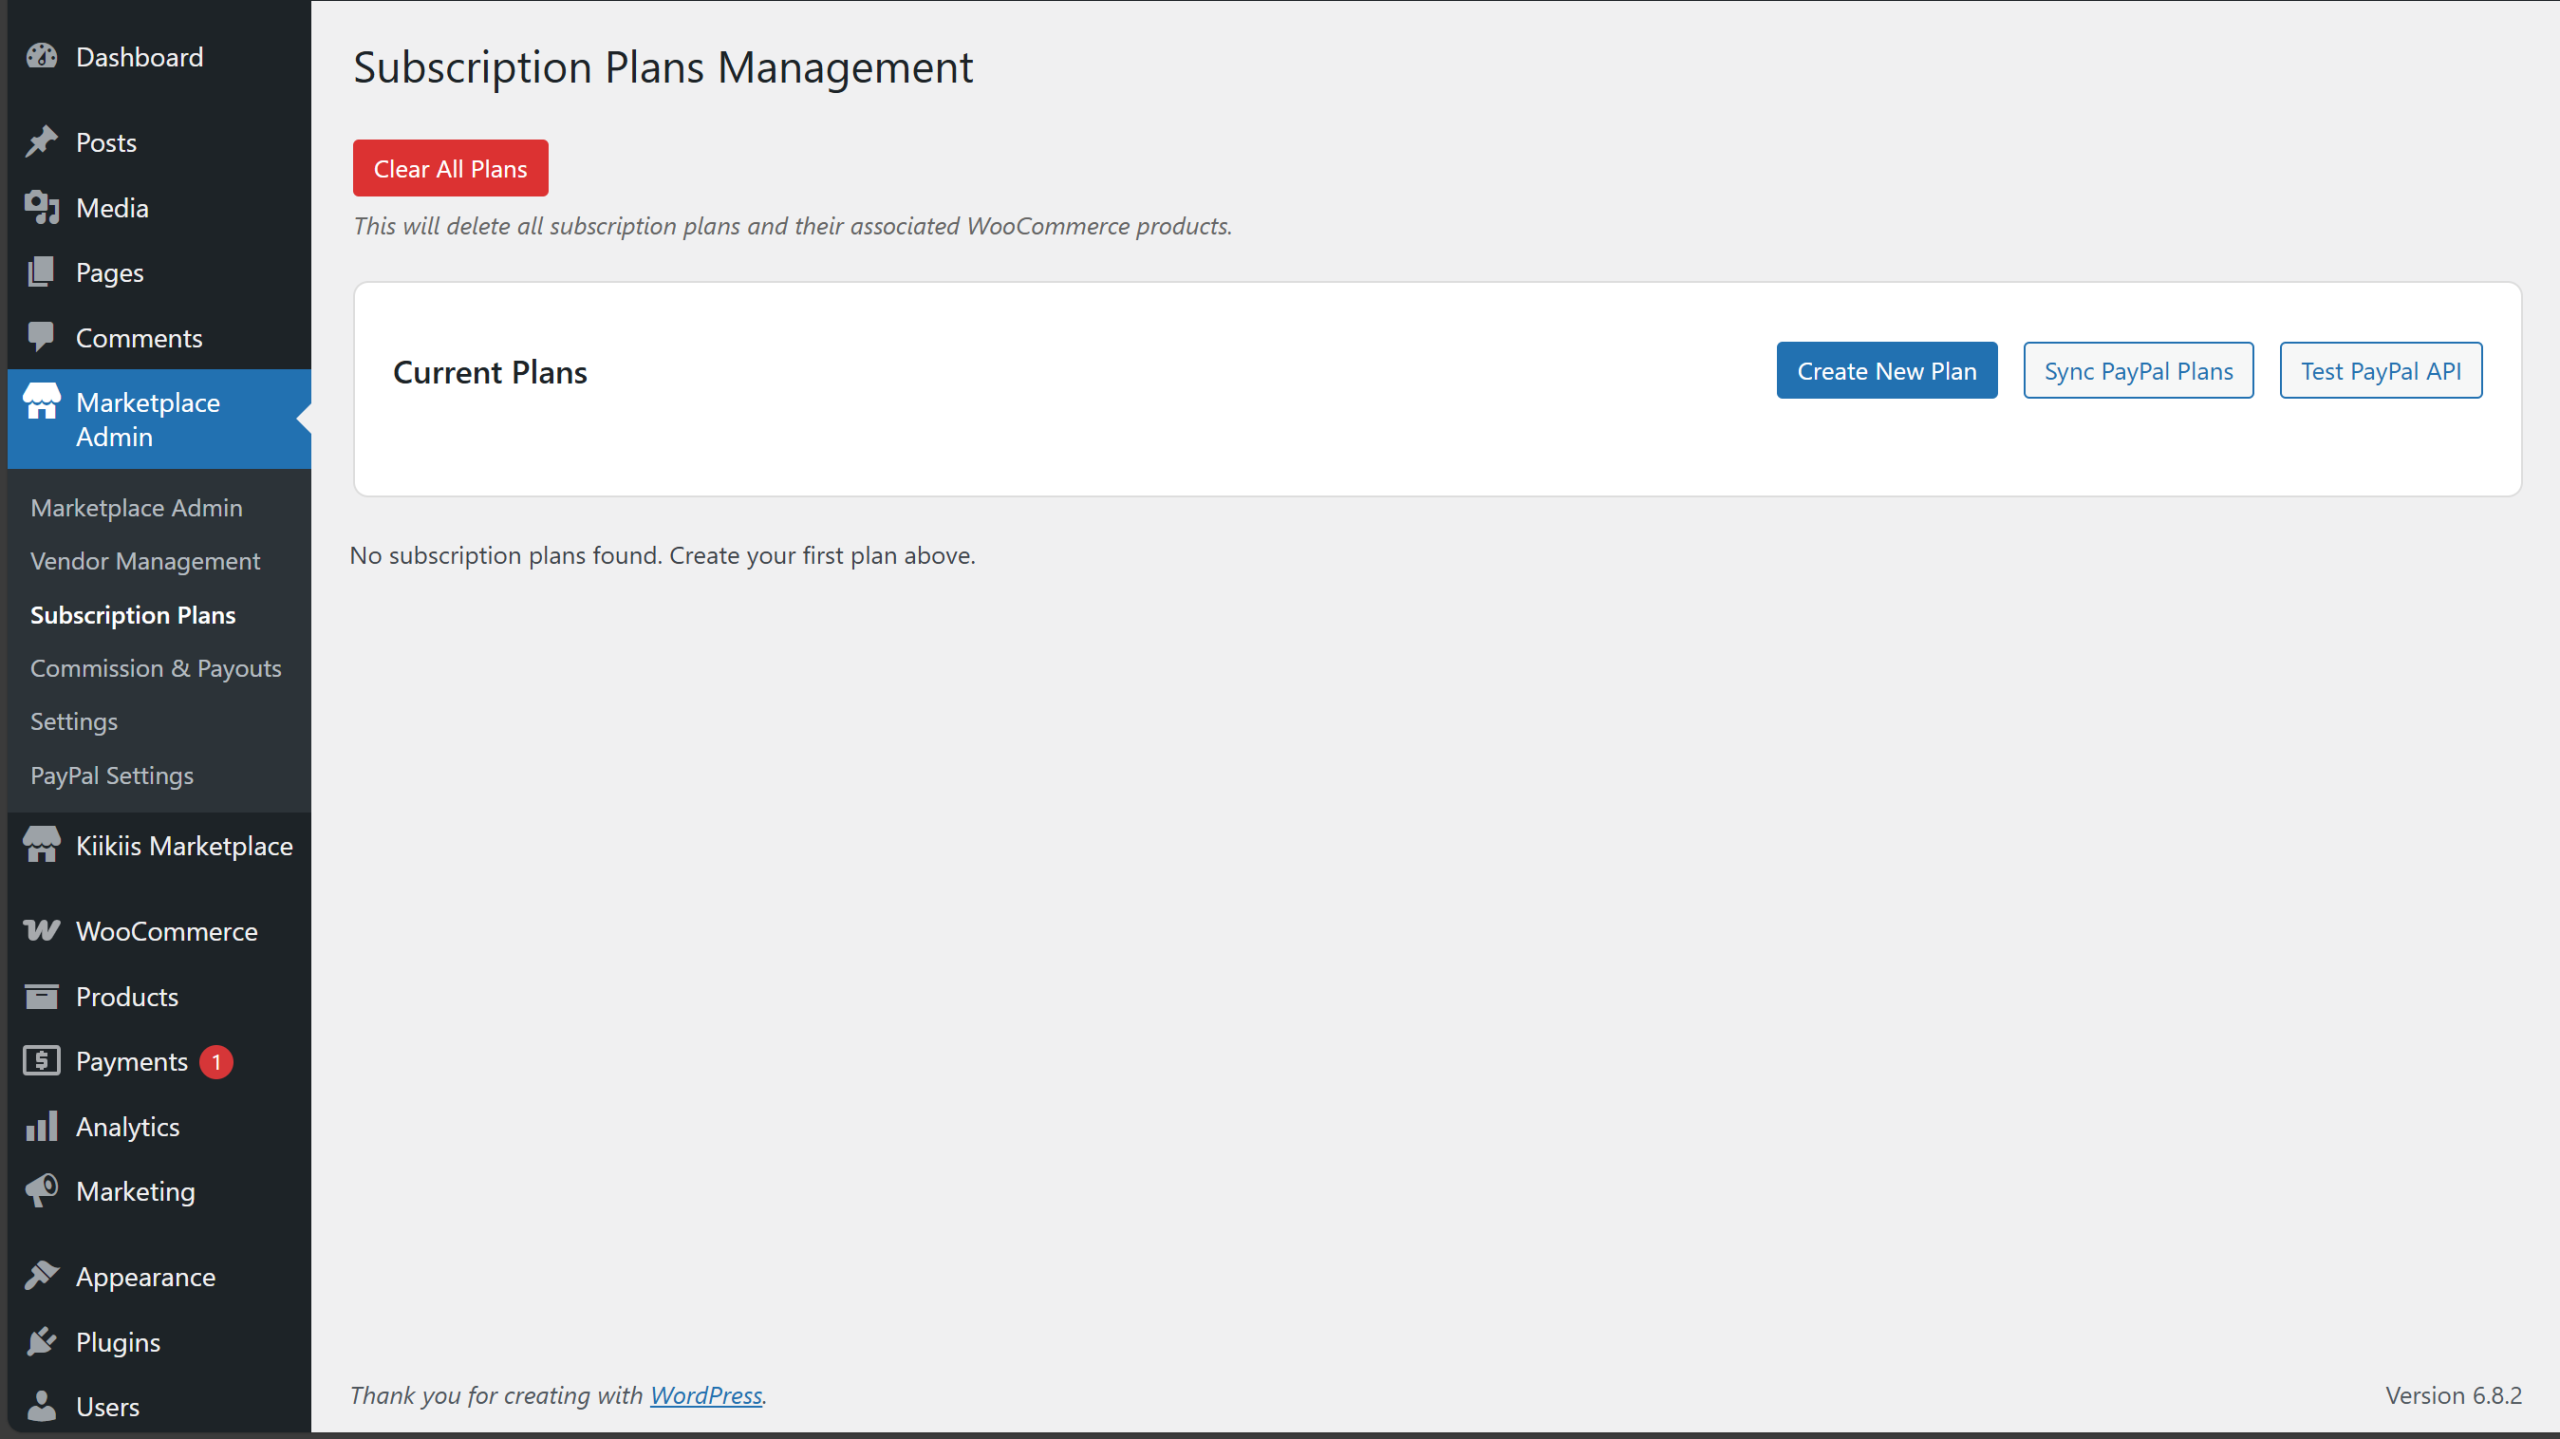Viewport: 2560px width, 1439px height.
Task: Click the Pages icon in sidebar
Action: pos(41,272)
